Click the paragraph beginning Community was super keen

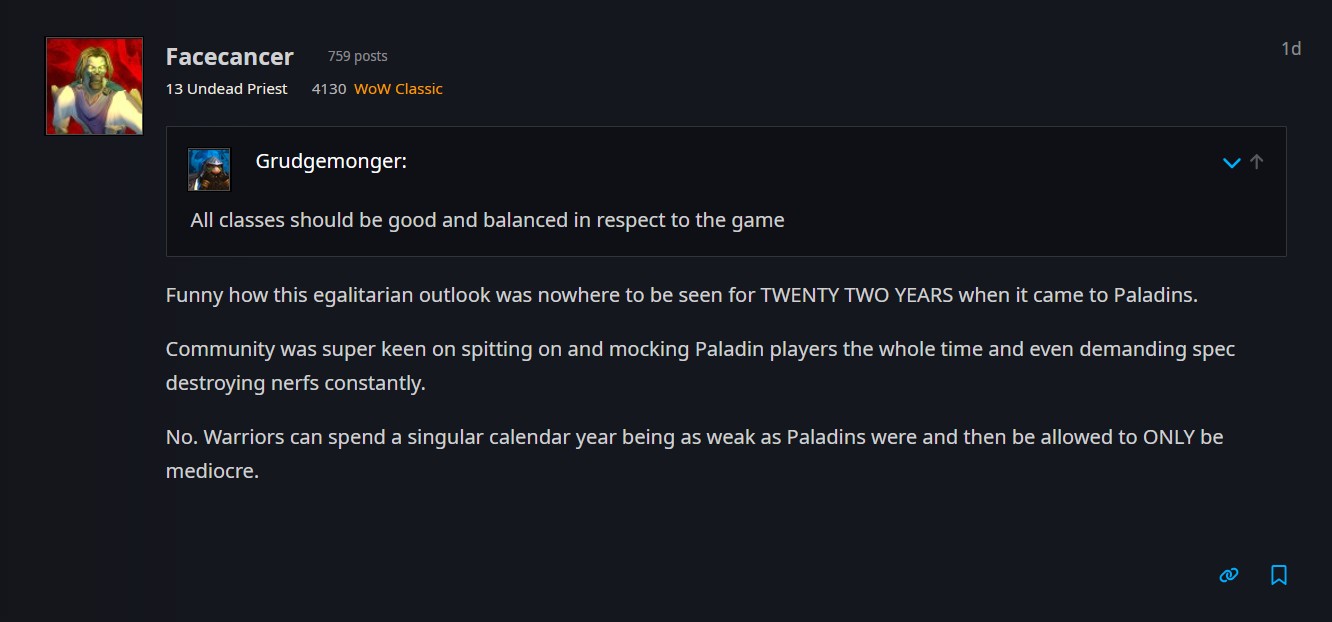(700, 366)
